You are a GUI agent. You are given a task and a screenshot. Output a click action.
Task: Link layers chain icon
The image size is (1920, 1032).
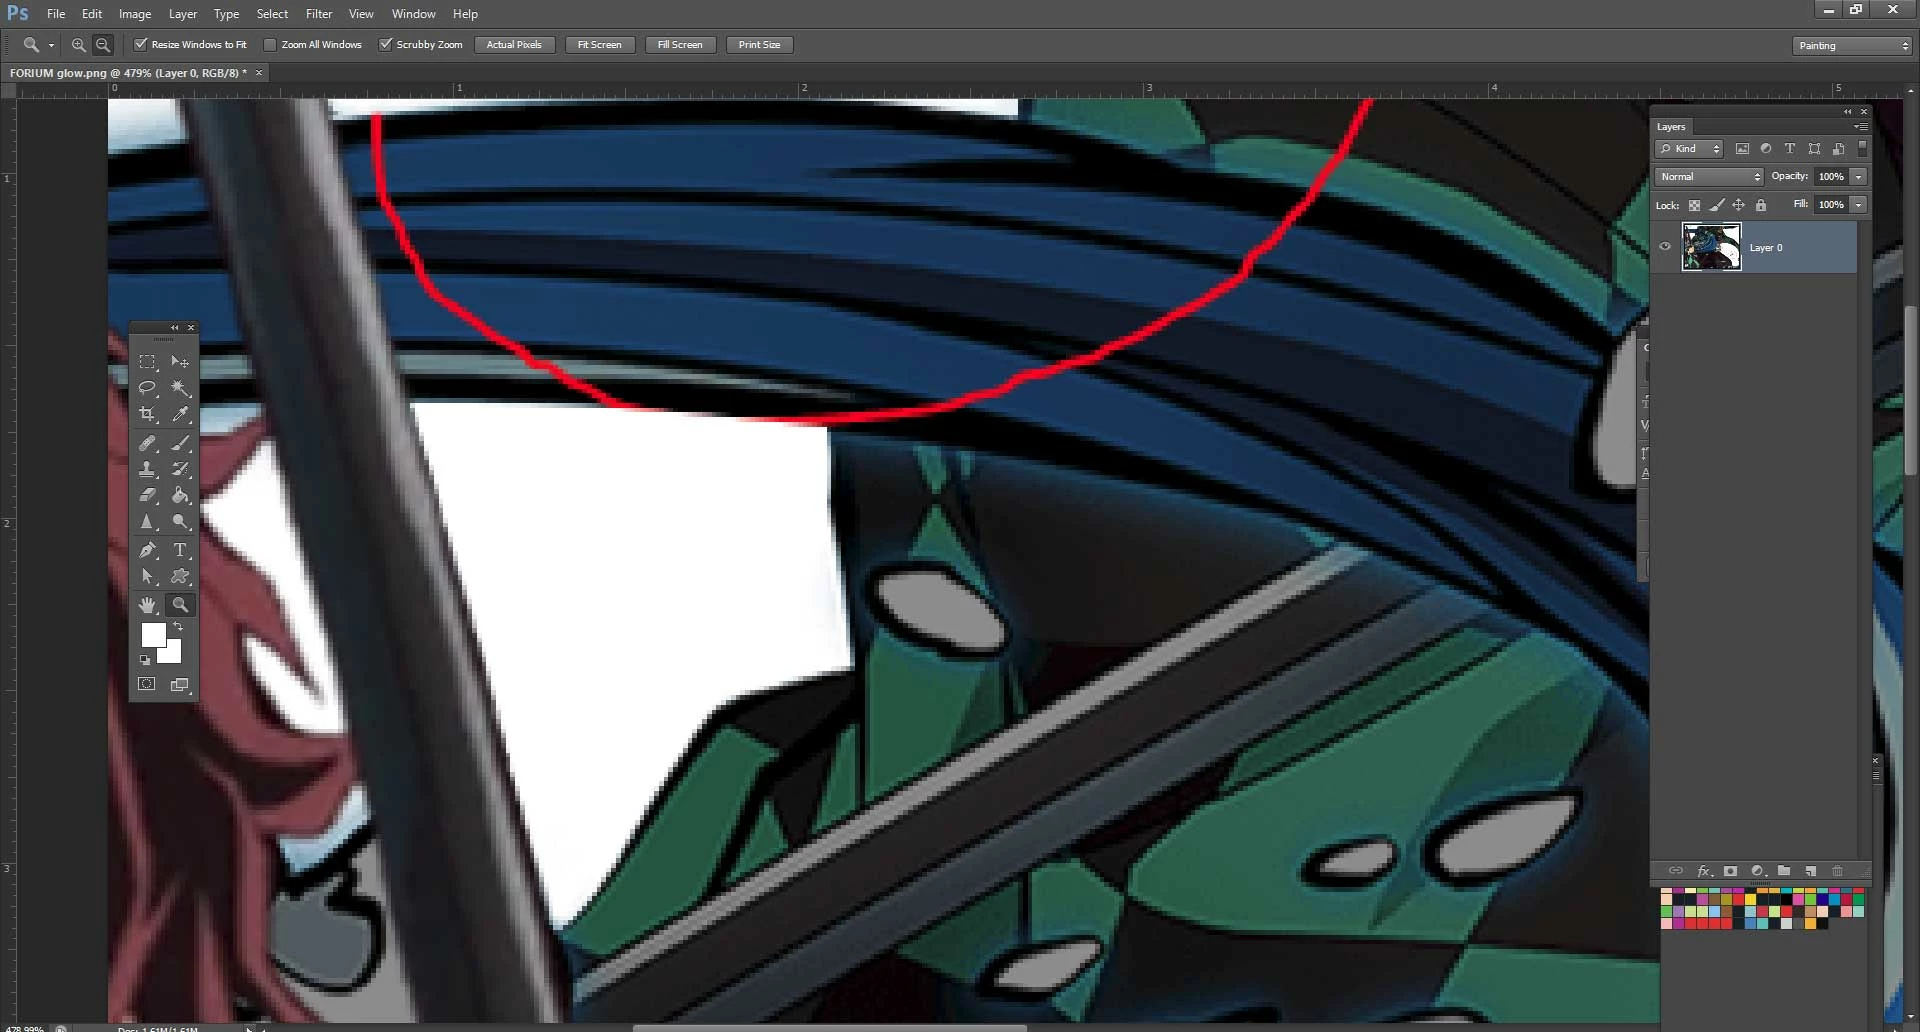pyautogui.click(x=1676, y=871)
